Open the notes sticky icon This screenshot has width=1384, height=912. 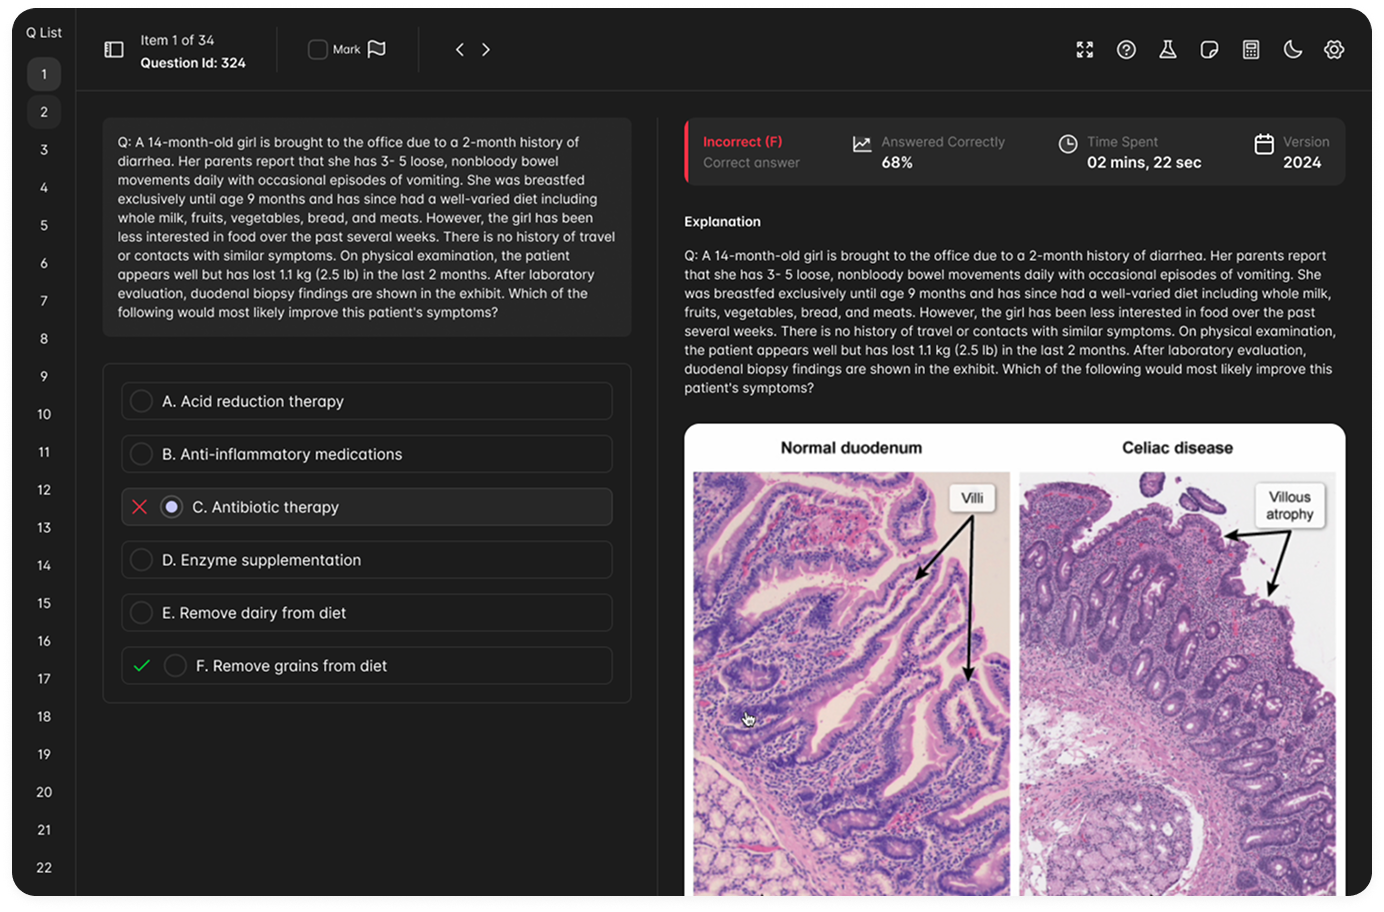[x=1209, y=49]
